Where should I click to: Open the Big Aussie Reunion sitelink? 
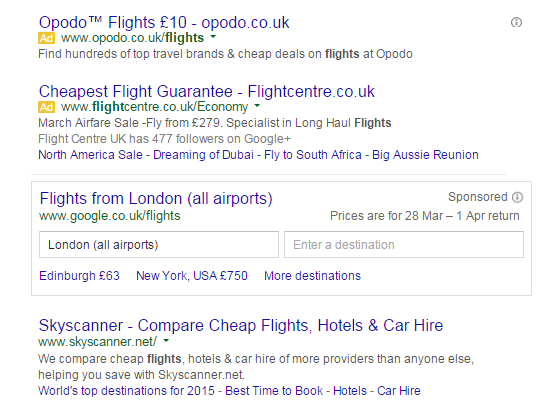[x=425, y=155]
